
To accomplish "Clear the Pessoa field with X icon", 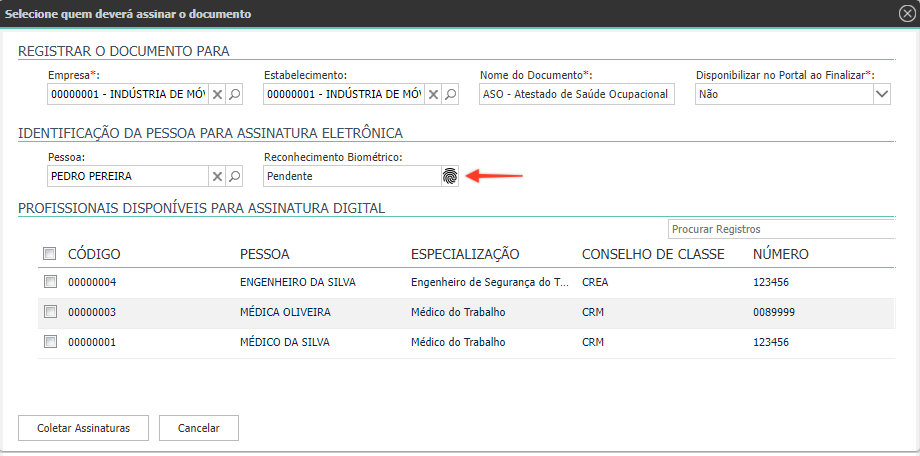I will (x=217, y=177).
